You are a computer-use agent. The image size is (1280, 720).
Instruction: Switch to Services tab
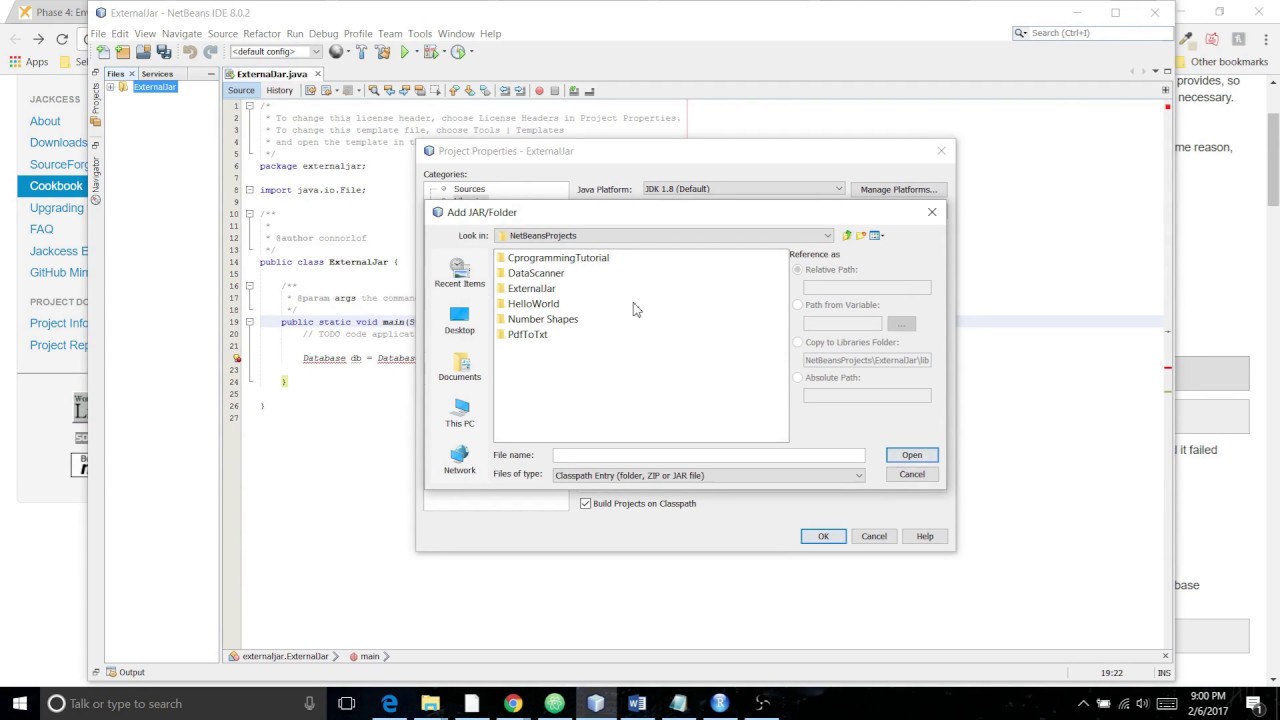pyautogui.click(x=157, y=74)
